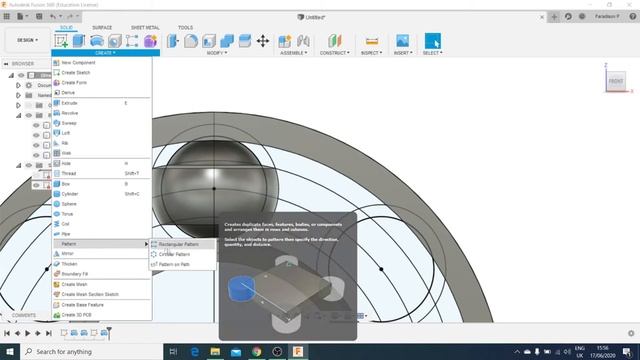Choose Circular Pattern from submenu

pyautogui.click(x=182, y=254)
